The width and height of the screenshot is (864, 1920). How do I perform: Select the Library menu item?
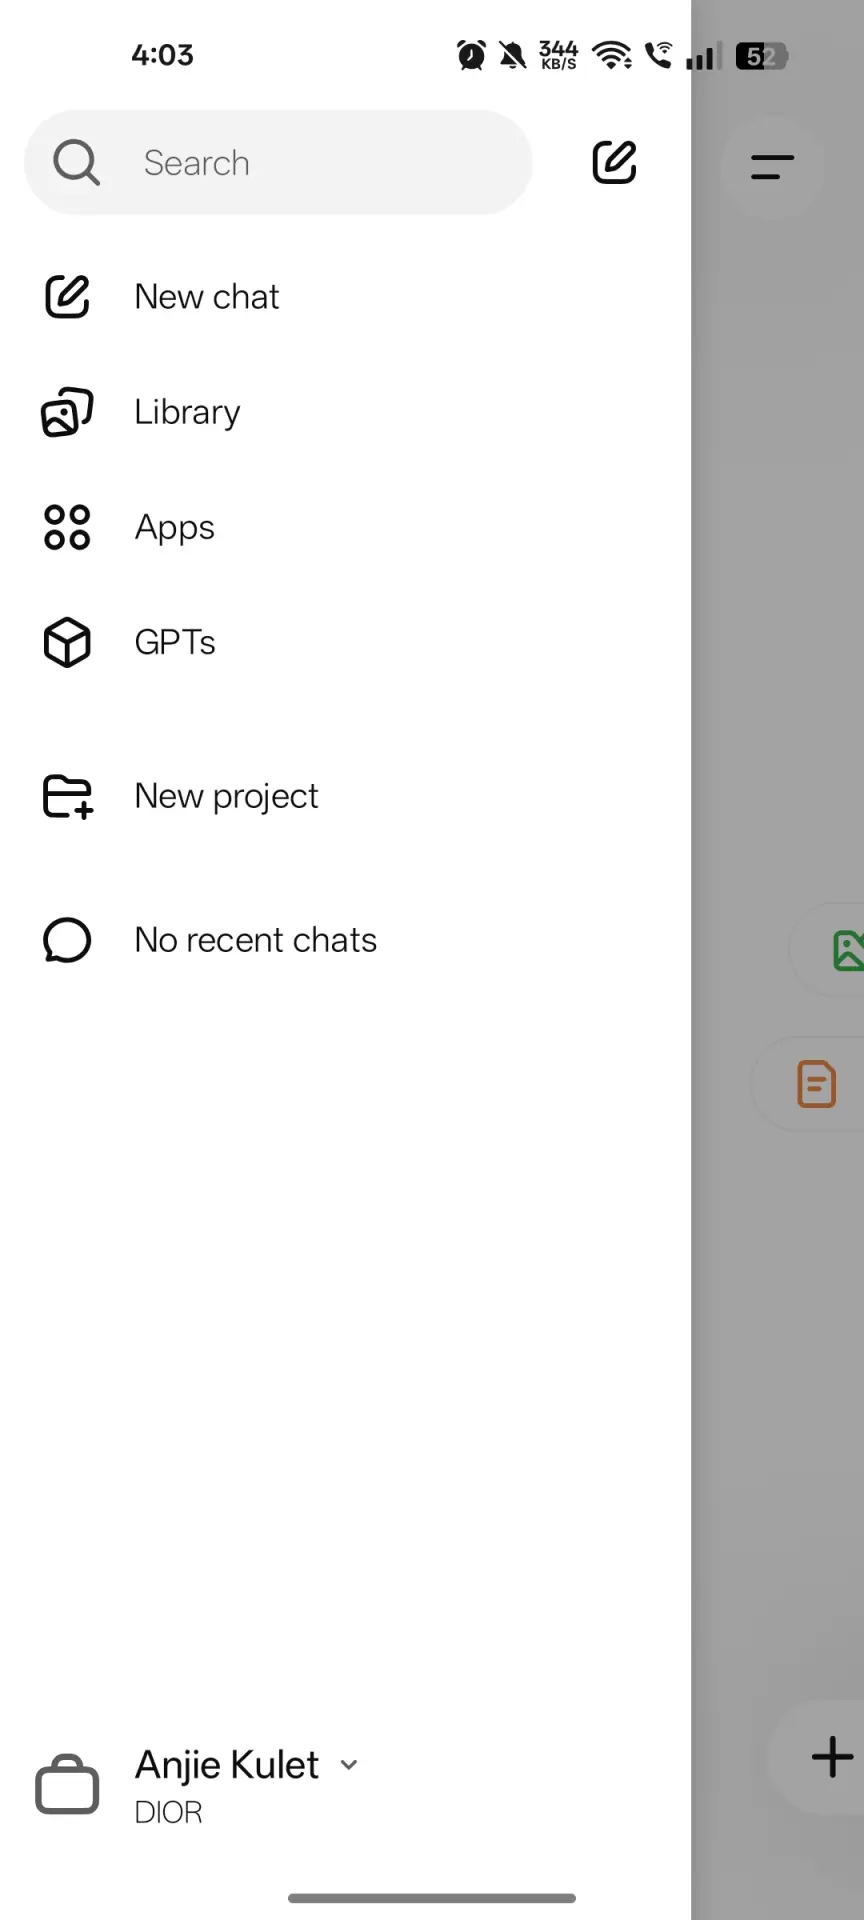(x=187, y=412)
